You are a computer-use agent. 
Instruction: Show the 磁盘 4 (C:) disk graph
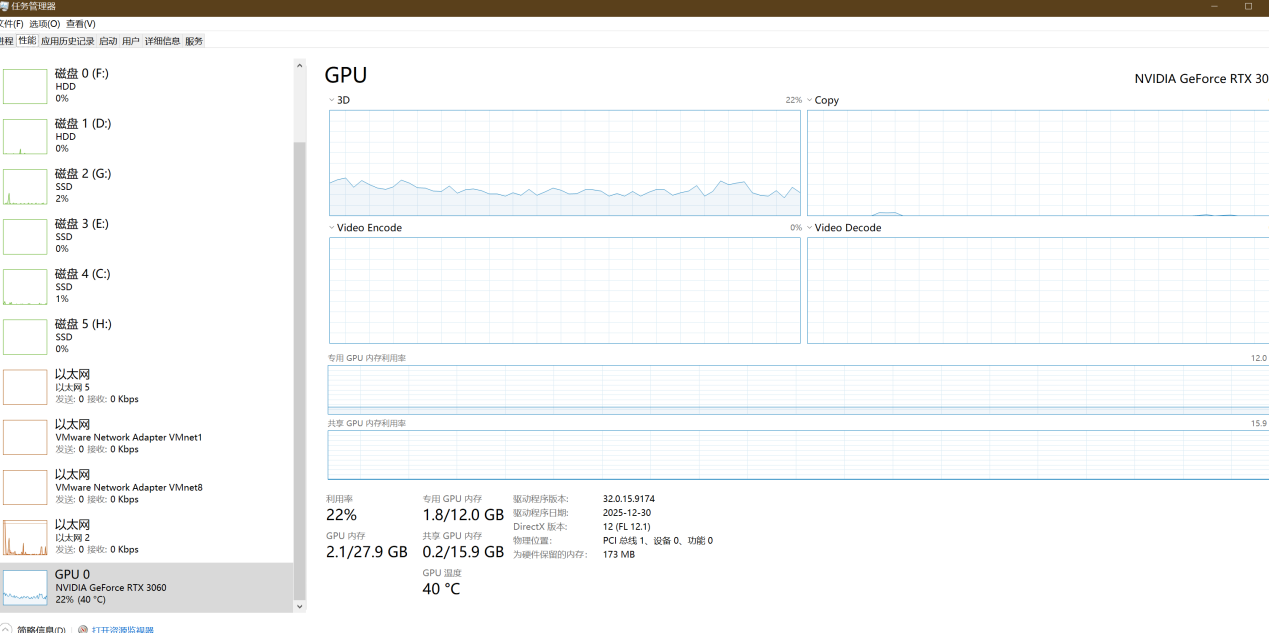(x=25, y=286)
